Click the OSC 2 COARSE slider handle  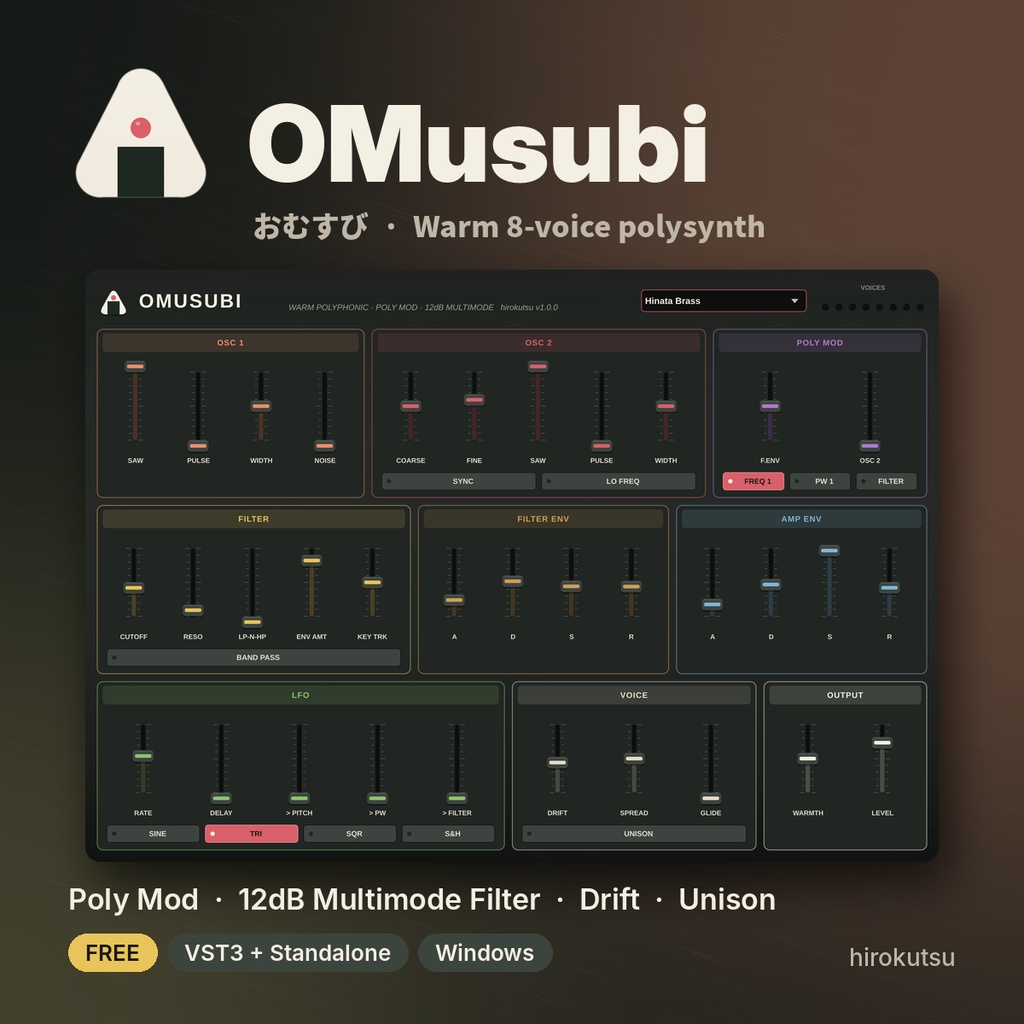tap(410, 406)
